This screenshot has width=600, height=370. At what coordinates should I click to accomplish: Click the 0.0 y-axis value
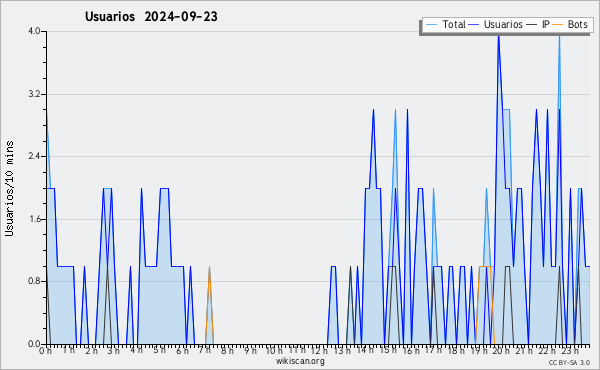(34, 344)
